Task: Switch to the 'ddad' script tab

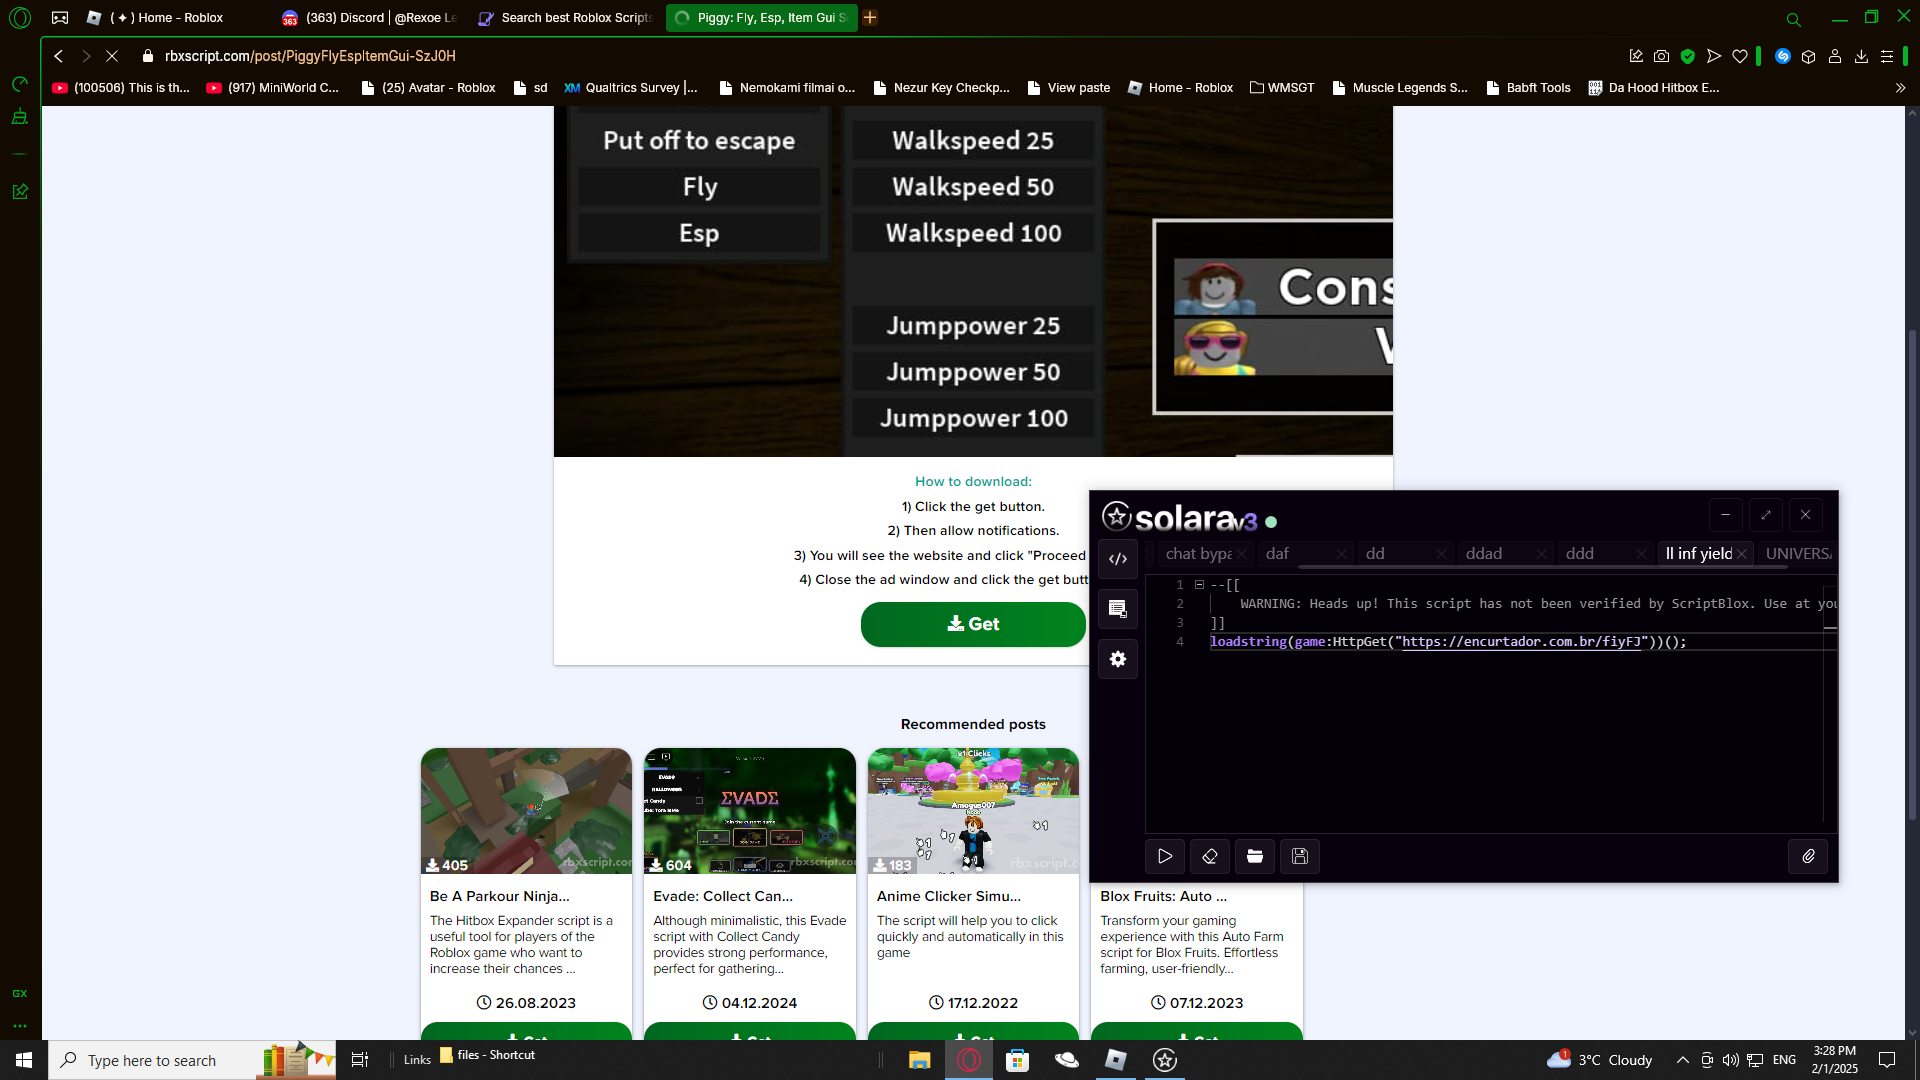Action: [x=1484, y=553]
